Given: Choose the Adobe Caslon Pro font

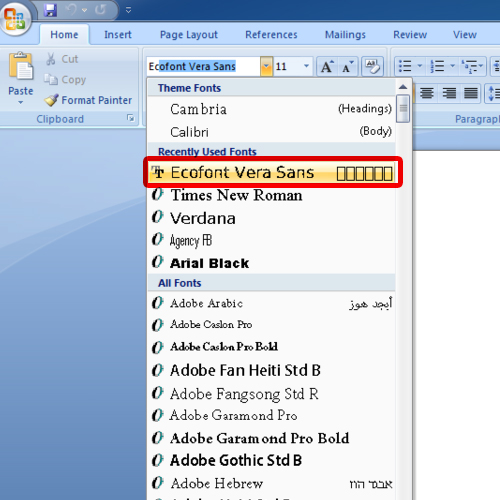Looking at the screenshot, I should [271, 325].
